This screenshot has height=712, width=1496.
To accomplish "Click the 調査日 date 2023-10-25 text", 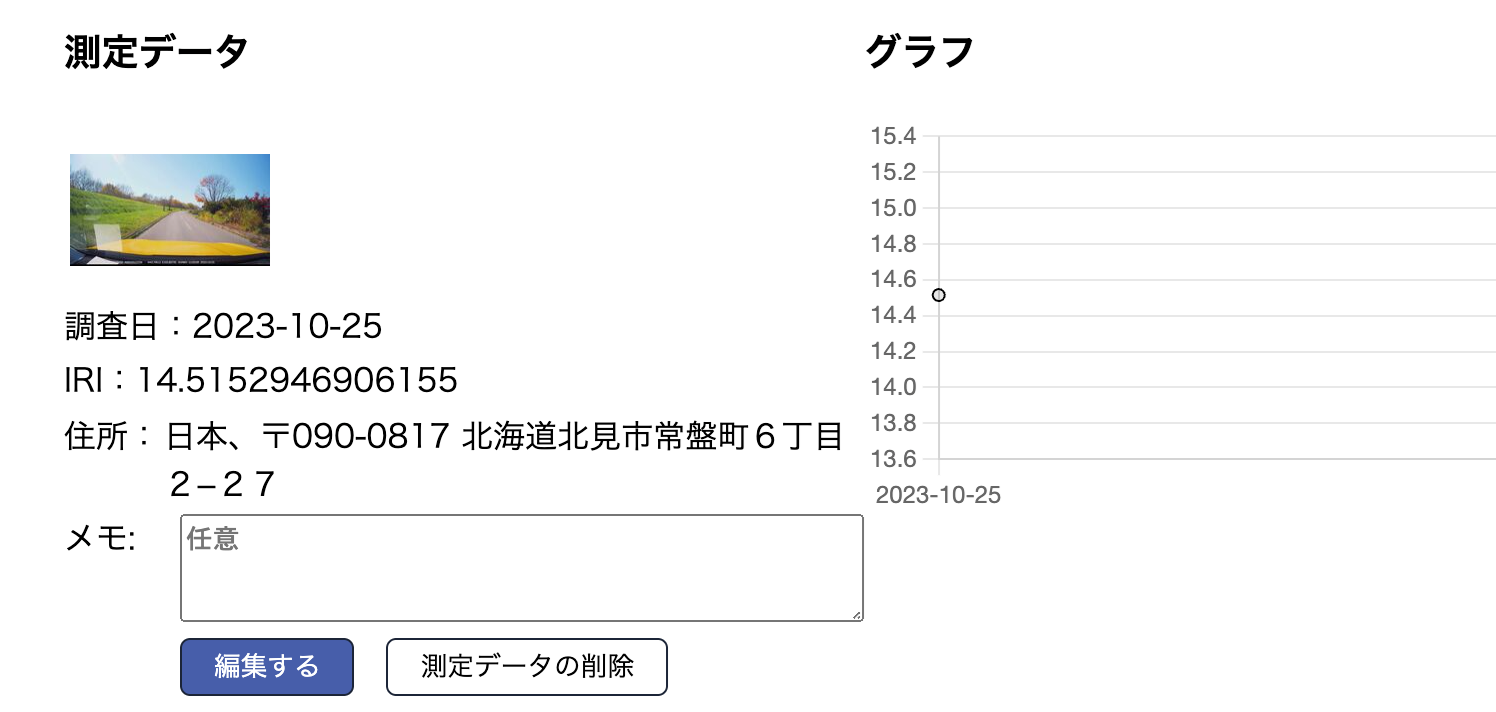I will pos(287,326).
